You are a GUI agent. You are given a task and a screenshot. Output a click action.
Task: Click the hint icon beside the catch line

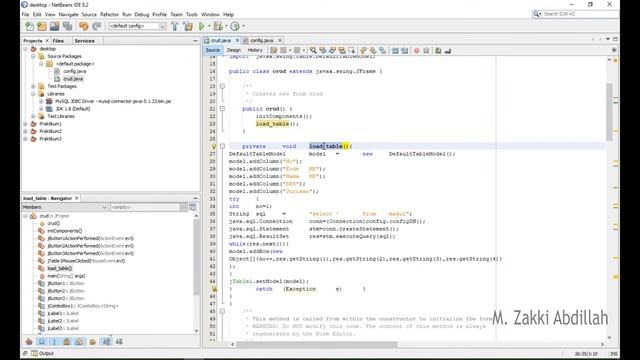(x=214, y=289)
